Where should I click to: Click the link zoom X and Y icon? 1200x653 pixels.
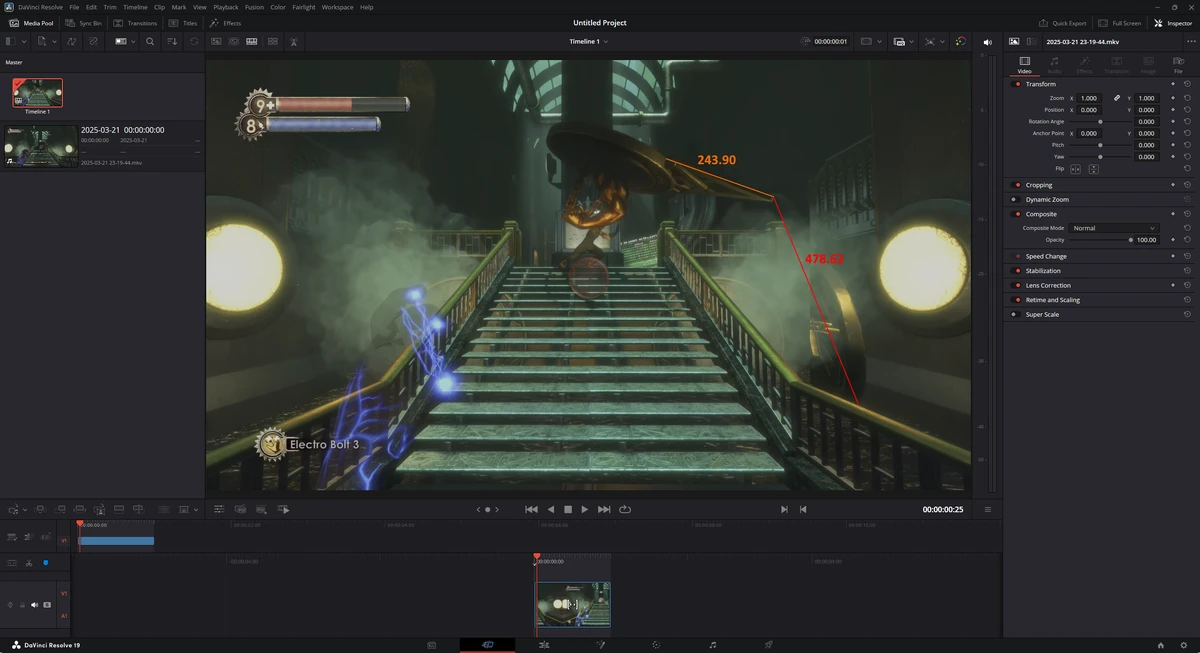[x=1117, y=98]
